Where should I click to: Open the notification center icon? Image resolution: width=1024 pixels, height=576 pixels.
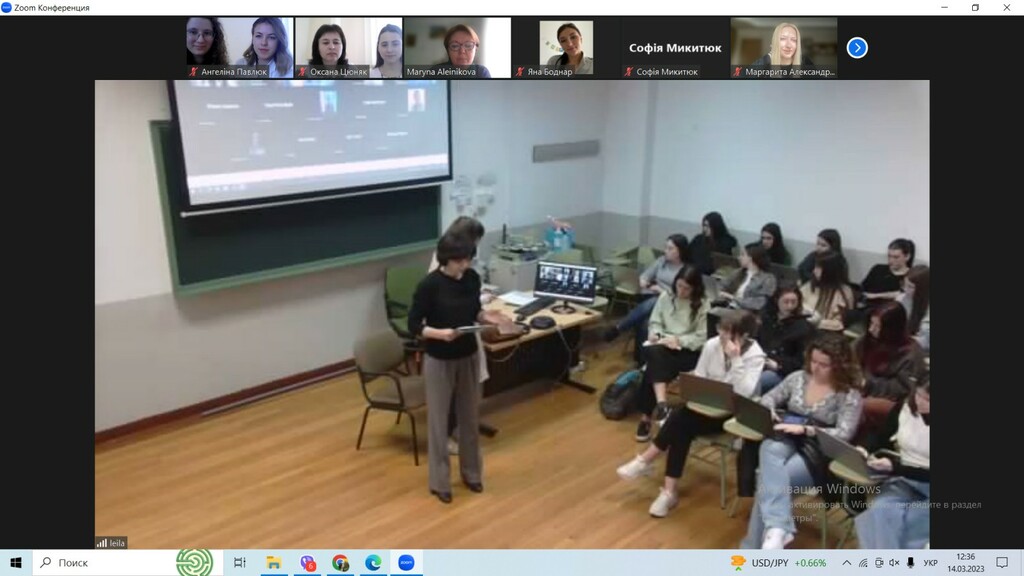[1002, 563]
